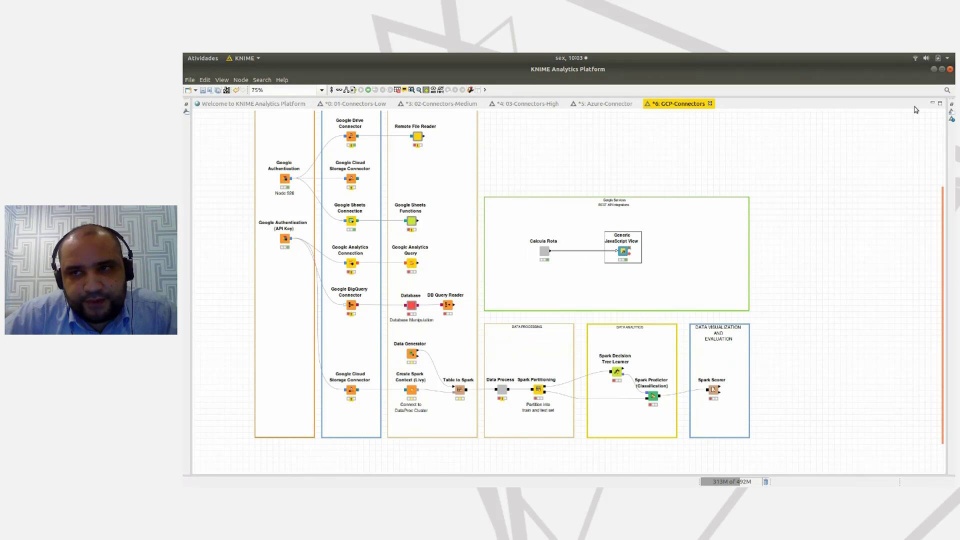Select the Data Generator node

[411, 354]
